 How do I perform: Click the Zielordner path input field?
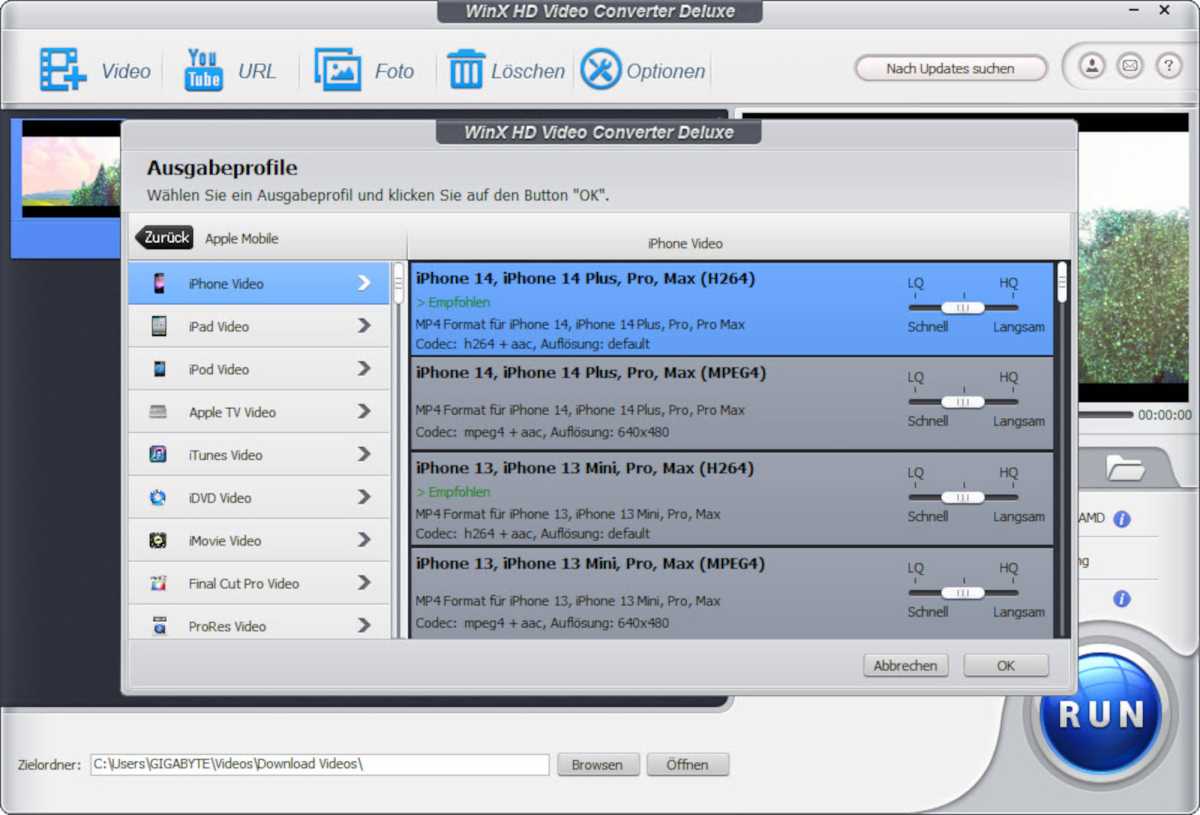tap(320, 765)
